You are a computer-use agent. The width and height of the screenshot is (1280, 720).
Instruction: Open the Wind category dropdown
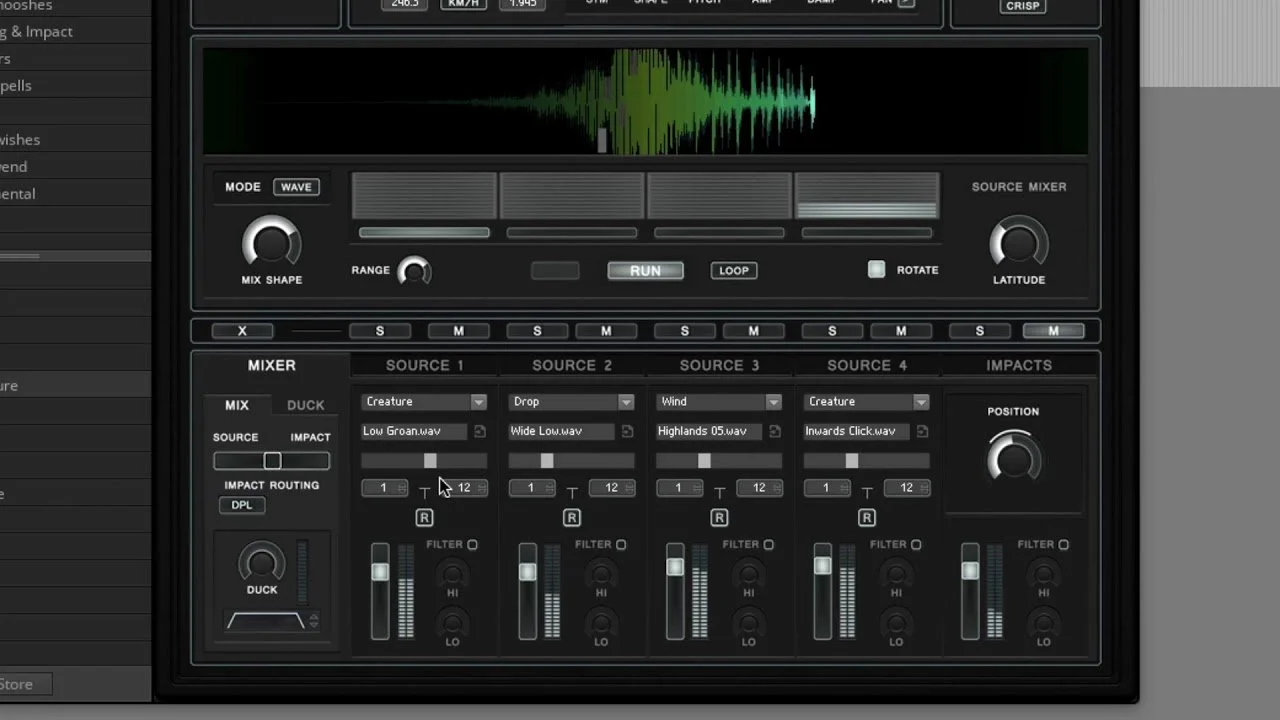[x=719, y=402]
